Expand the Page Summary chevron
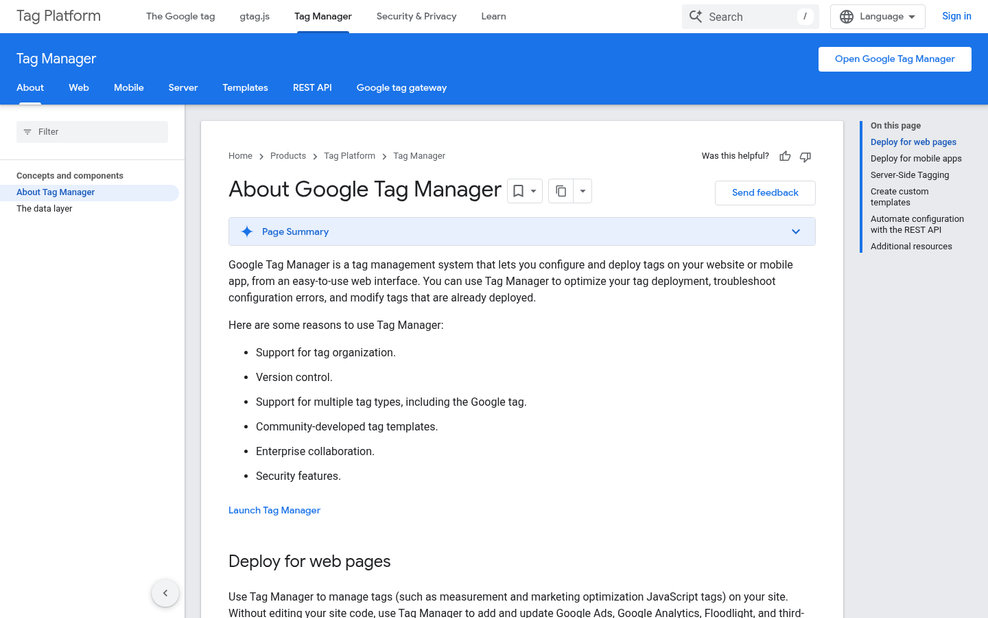This screenshot has height=618, width=988. (x=796, y=232)
